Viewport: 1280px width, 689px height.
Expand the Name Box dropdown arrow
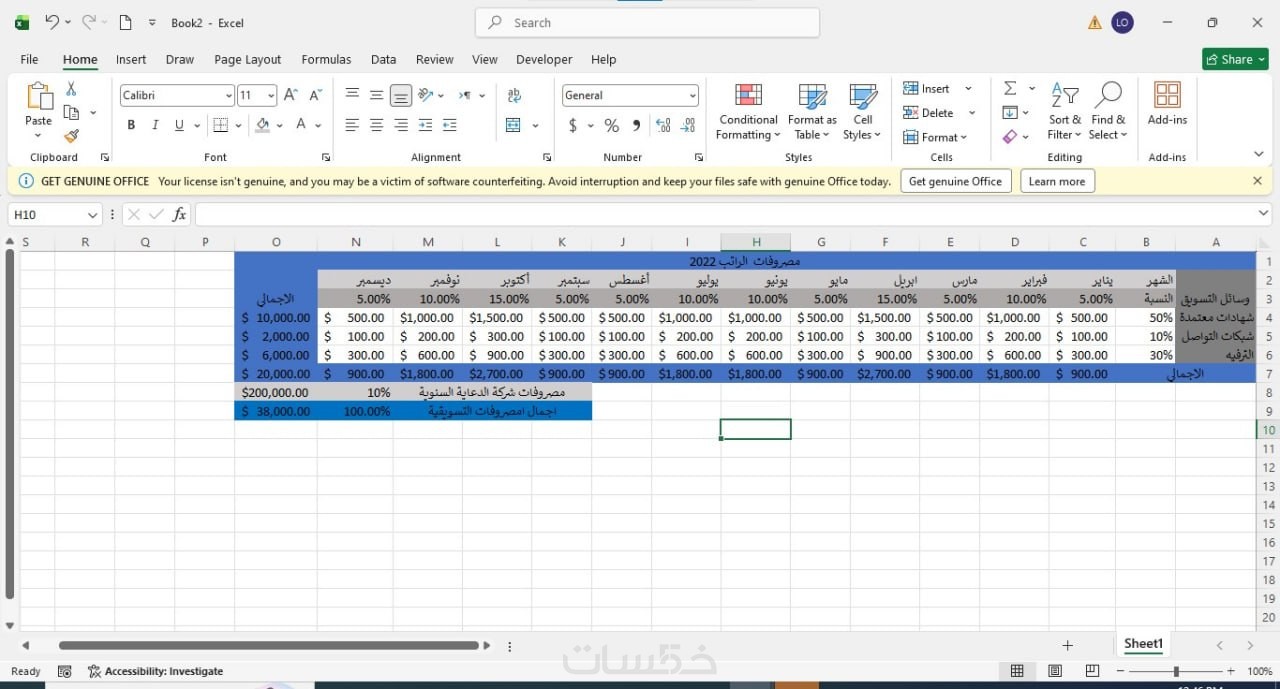click(92, 215)
